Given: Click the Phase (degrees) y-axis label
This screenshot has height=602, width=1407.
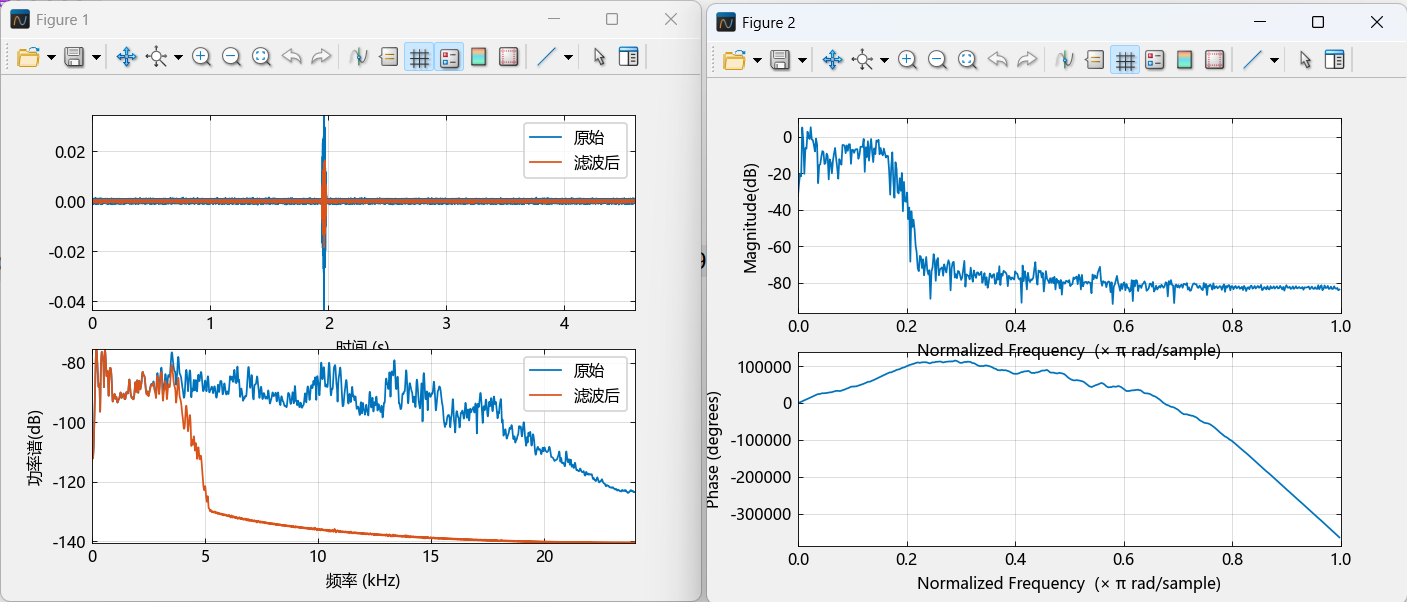Looking at the screenshot, I should point(713,448).
